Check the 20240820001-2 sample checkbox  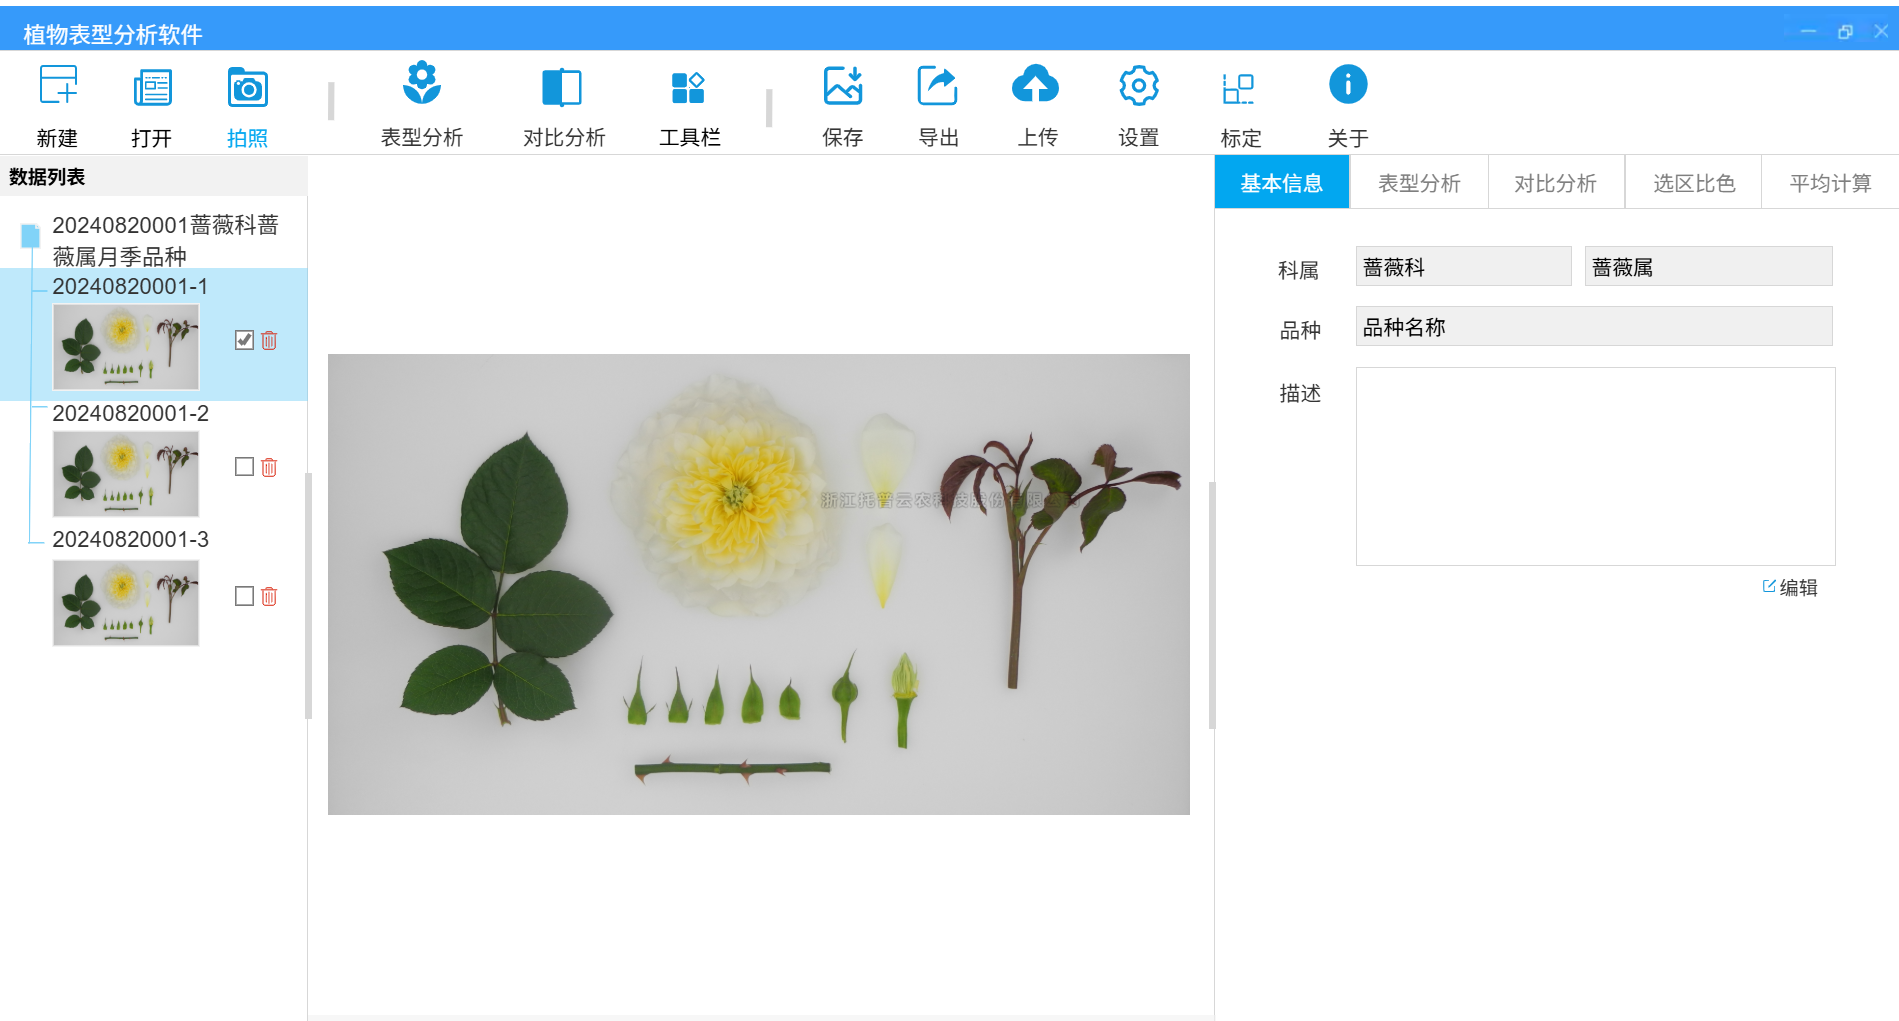(243, 466)
